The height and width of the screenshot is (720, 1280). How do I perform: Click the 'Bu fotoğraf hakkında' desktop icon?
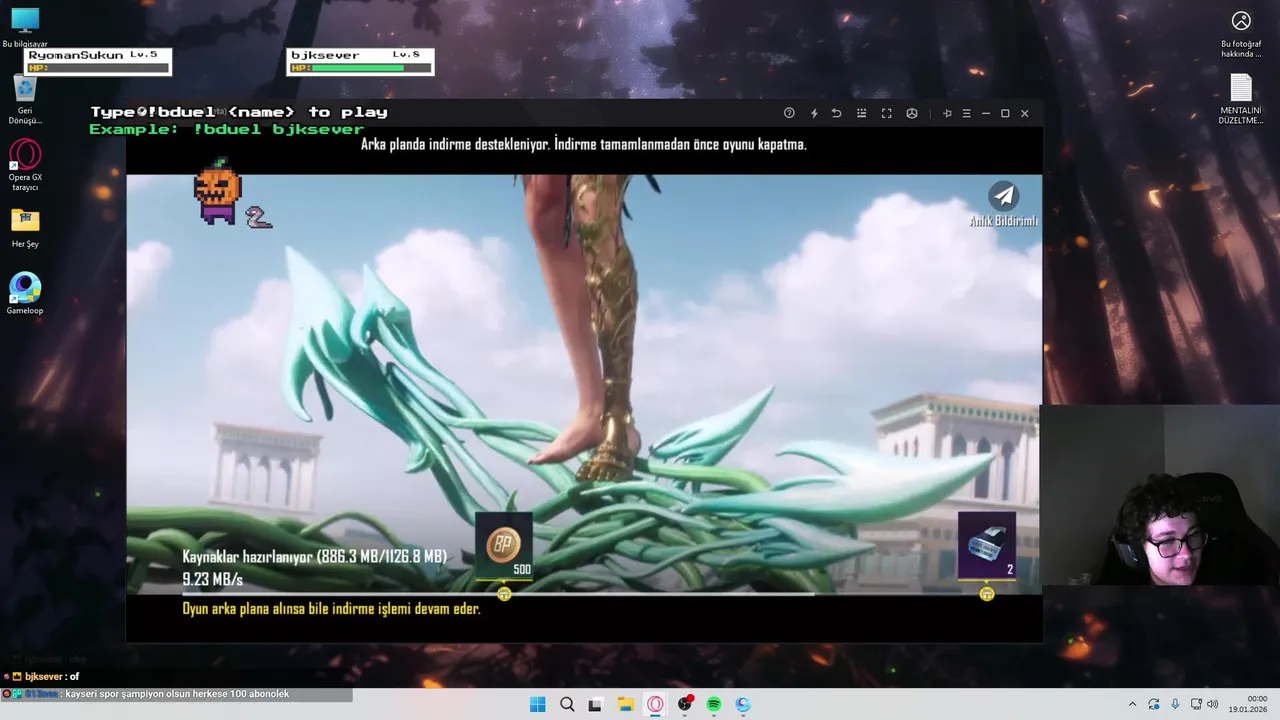click(x=1241, y=33)
